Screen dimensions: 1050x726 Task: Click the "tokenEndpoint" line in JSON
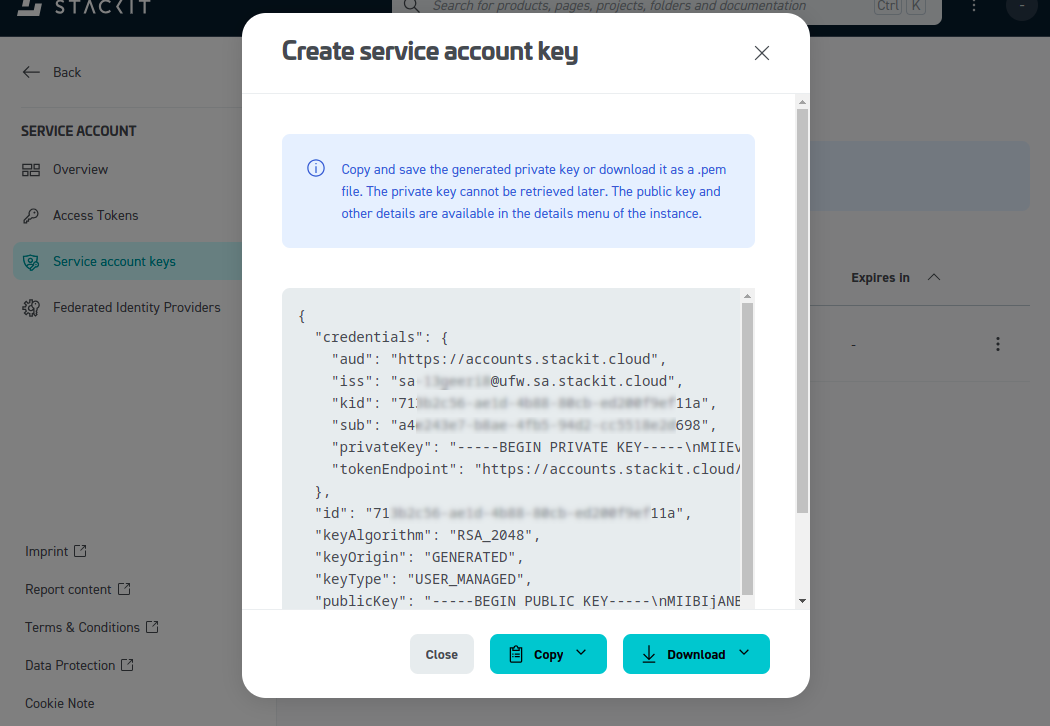tap(536, 469)
